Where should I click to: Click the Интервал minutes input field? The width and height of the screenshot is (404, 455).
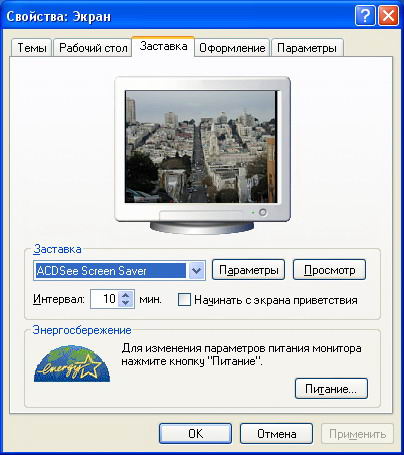105,299
